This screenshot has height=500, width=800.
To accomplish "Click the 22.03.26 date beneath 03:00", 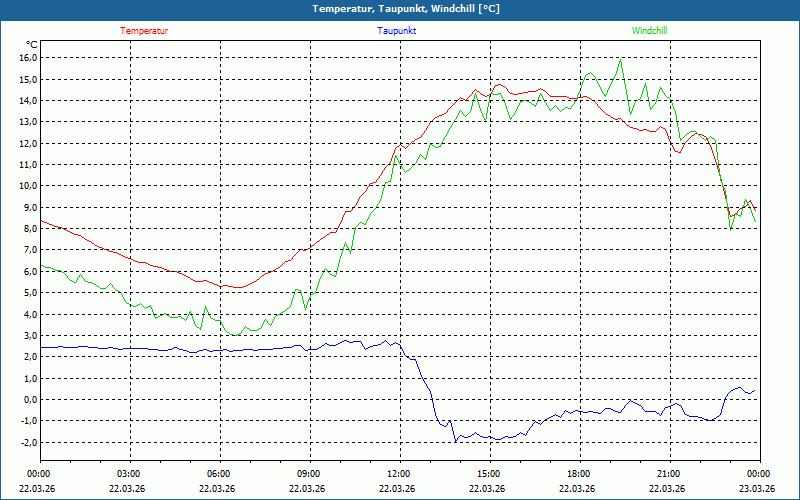I will (127, 488).
